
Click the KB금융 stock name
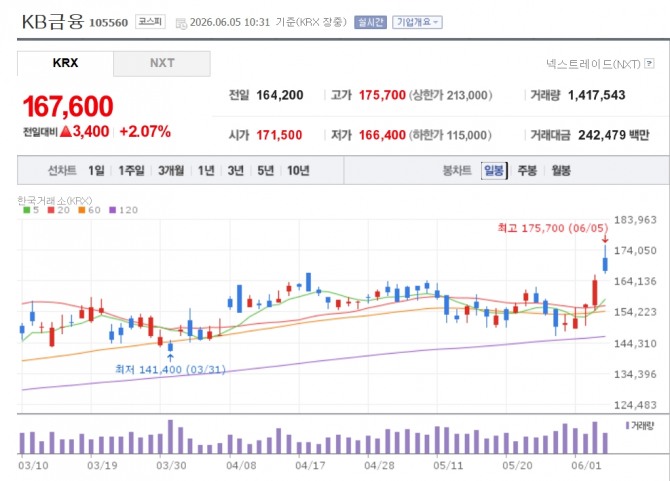pyautogui.click(x=52, y=21)
